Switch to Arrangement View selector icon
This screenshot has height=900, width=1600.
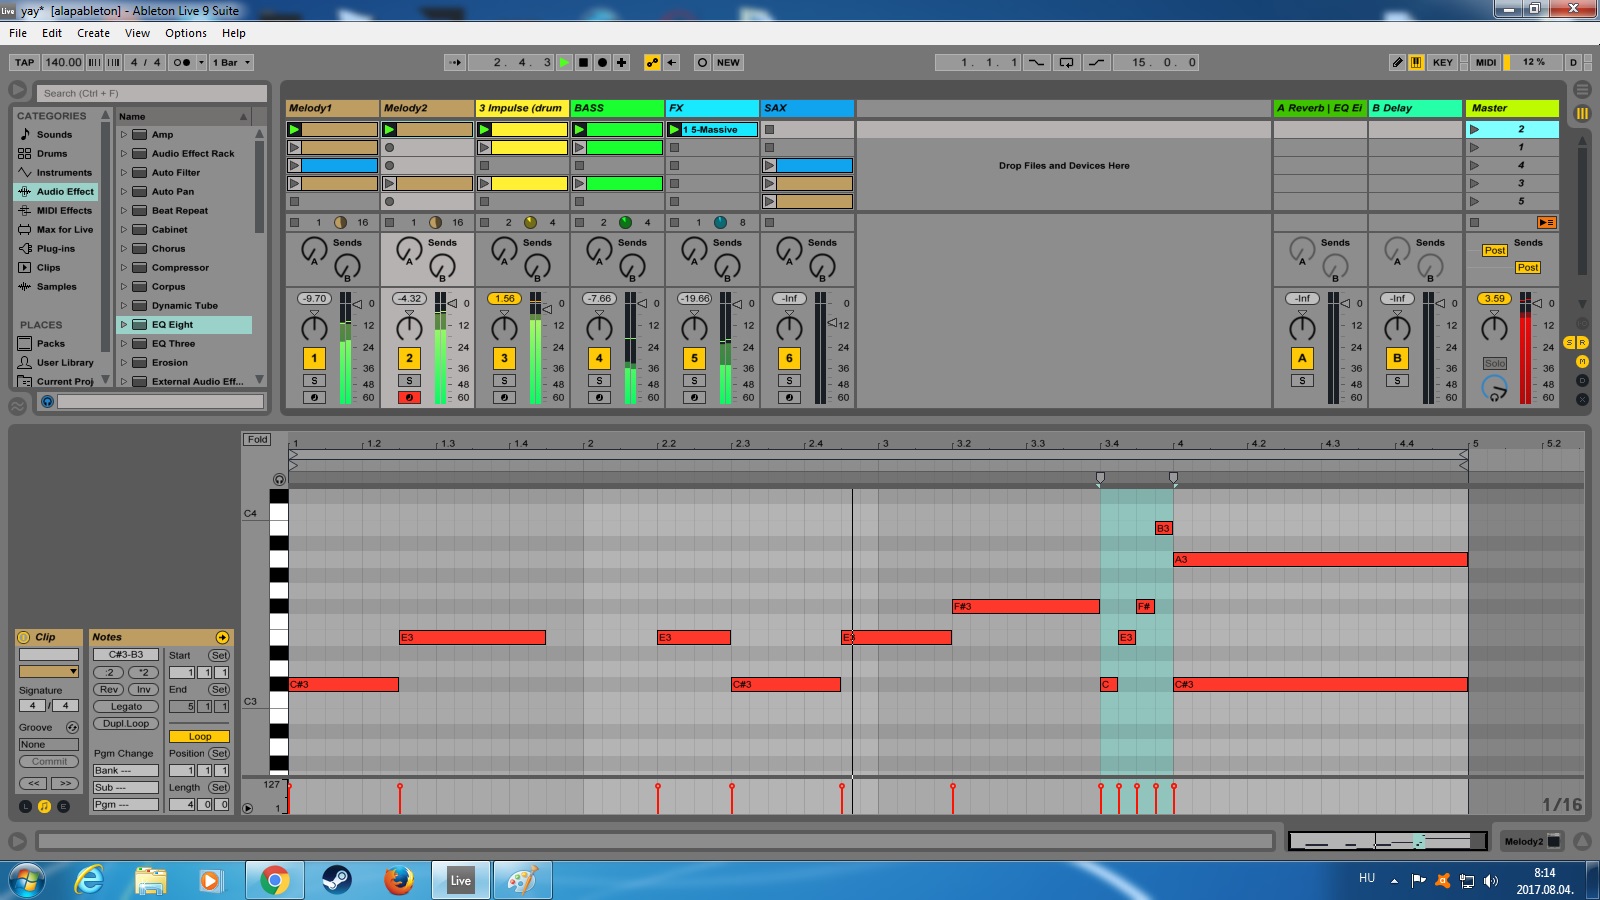click(x=1582, y=90)
